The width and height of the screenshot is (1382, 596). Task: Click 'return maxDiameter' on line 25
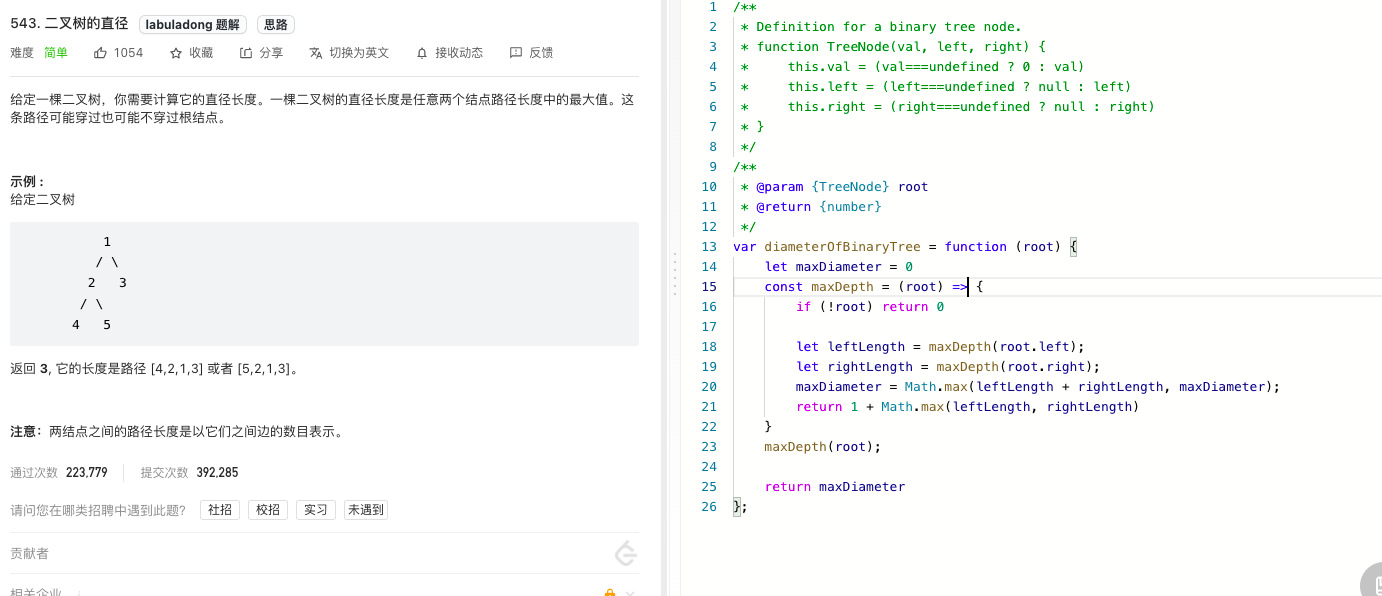coord(835,487)
